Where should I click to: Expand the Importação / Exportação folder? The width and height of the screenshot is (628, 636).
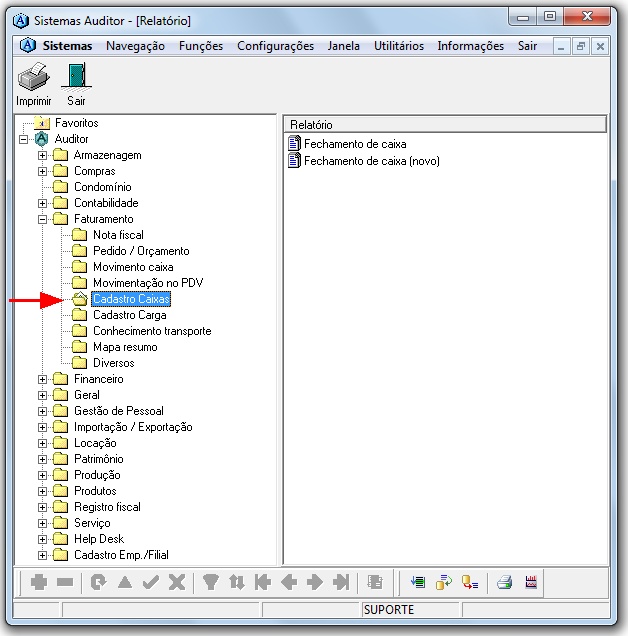coord(42,427)
